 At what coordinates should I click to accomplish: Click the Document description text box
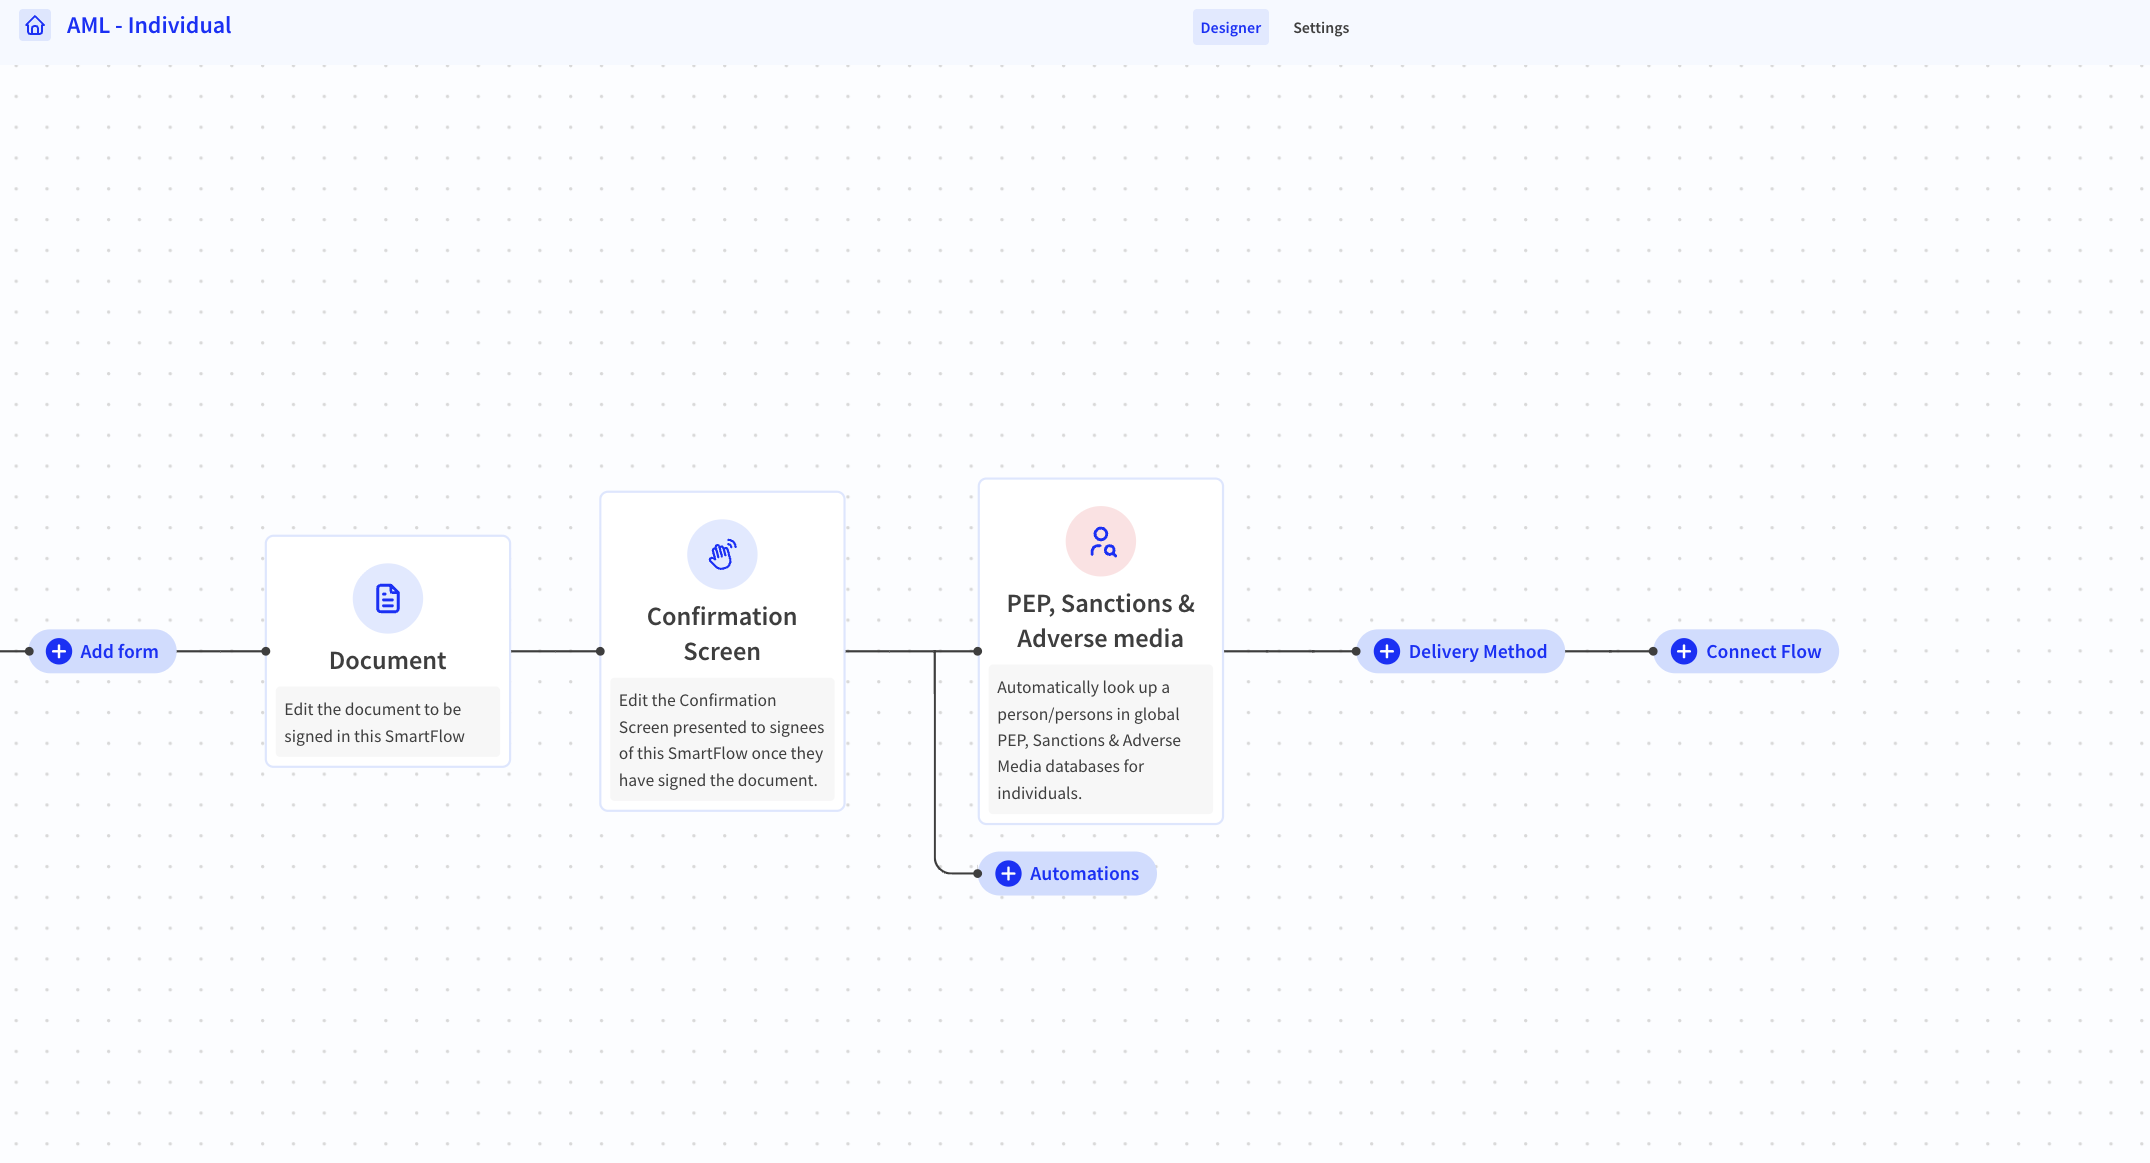pyautogui.click(x=388, y=722)
